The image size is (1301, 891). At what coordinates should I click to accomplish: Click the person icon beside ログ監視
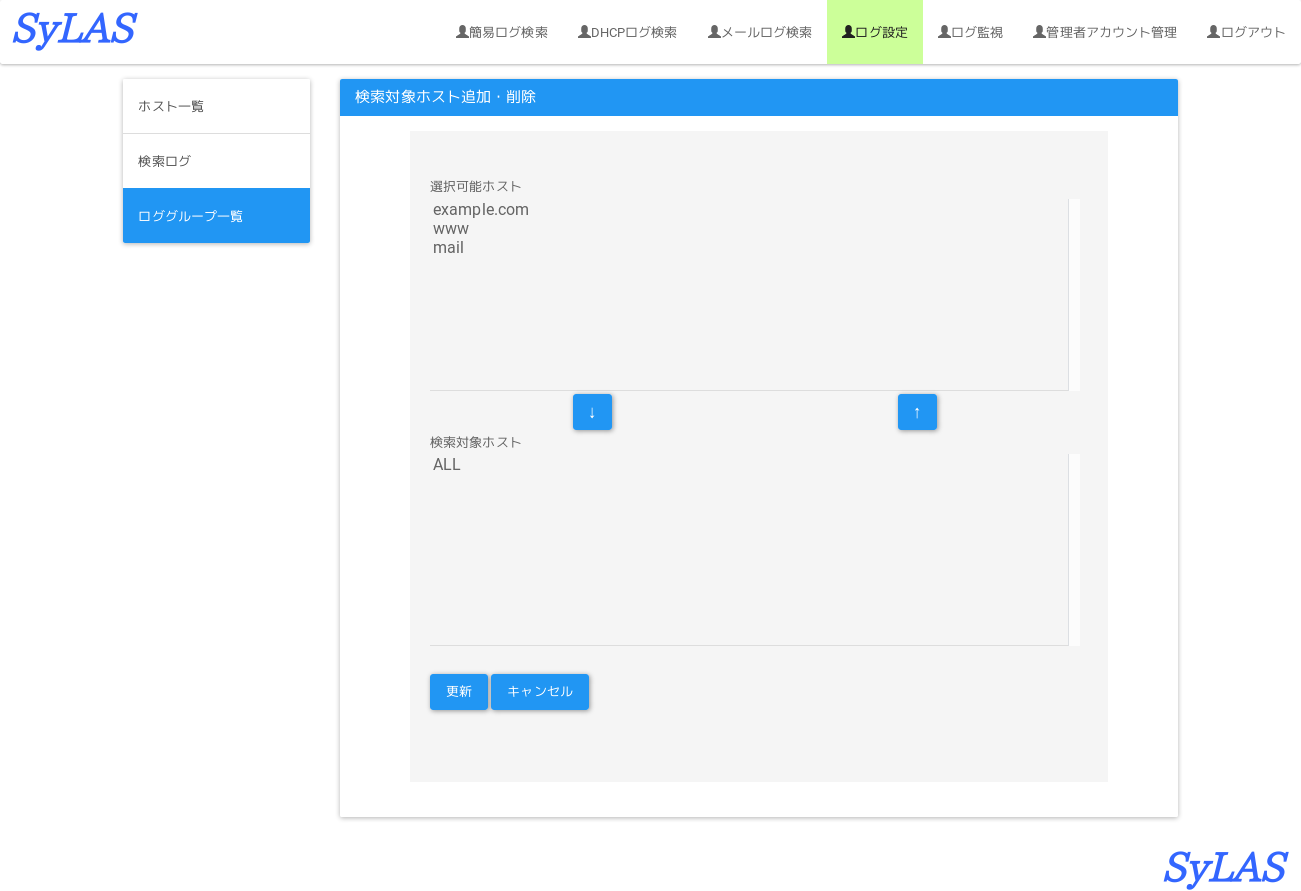(x=944, y=32)
